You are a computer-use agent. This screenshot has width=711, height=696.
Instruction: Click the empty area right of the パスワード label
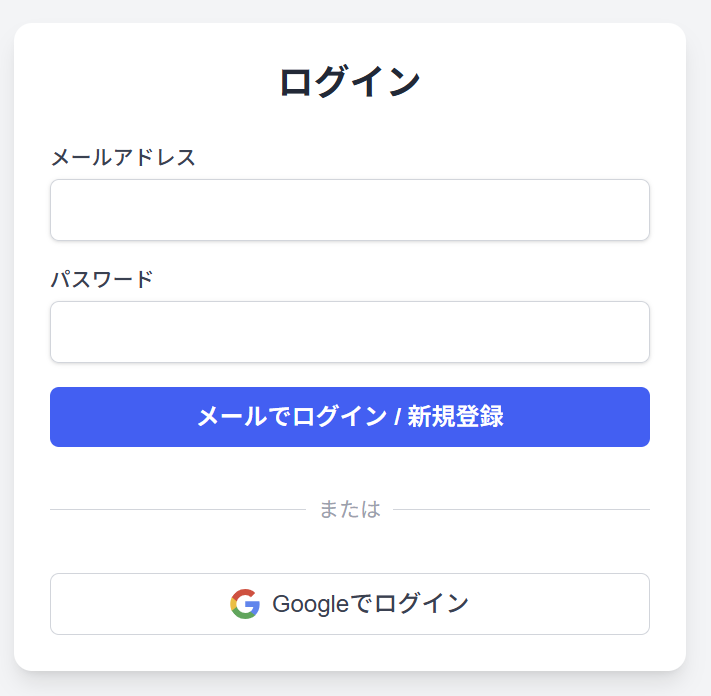400,279
